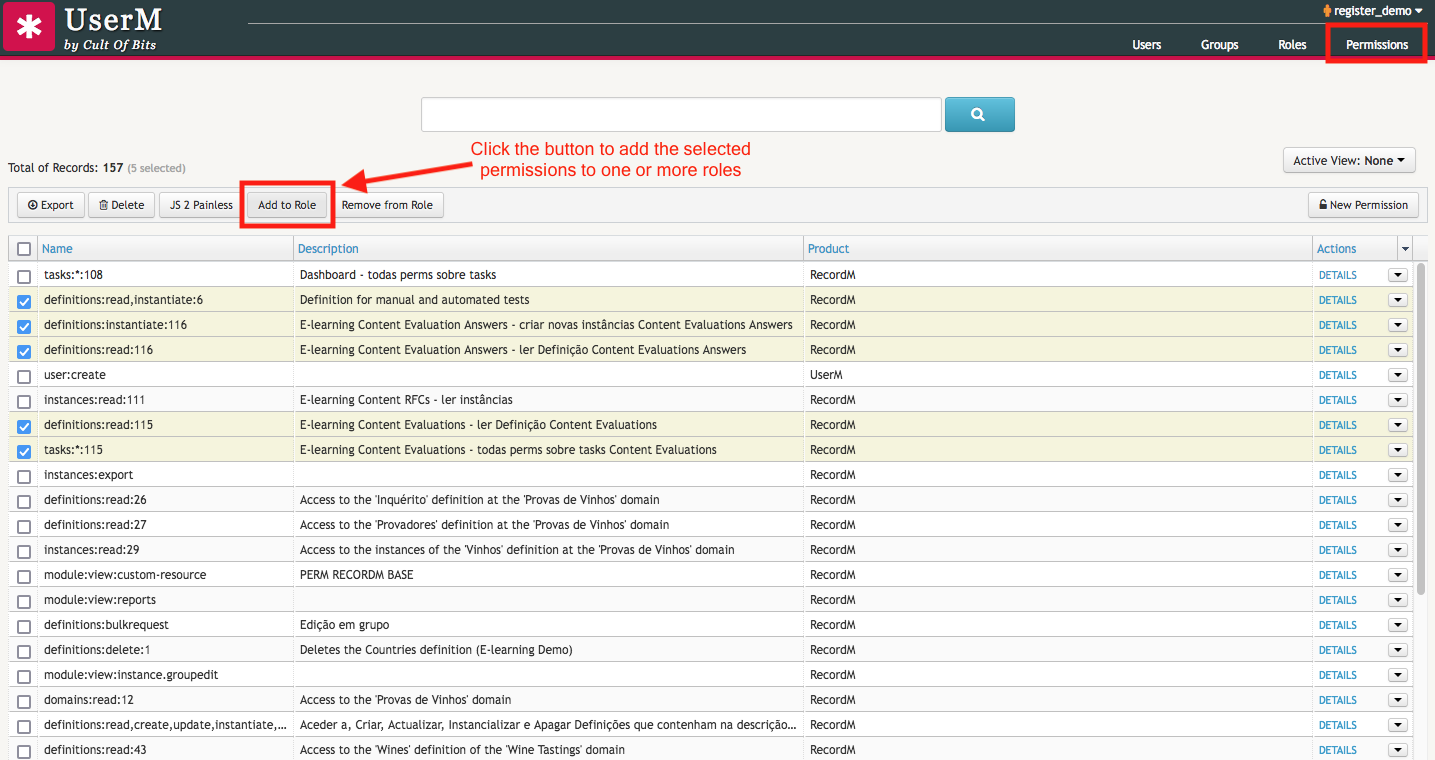Click the Export button
Screen dimensions: 1435x760
pos(51,205)
